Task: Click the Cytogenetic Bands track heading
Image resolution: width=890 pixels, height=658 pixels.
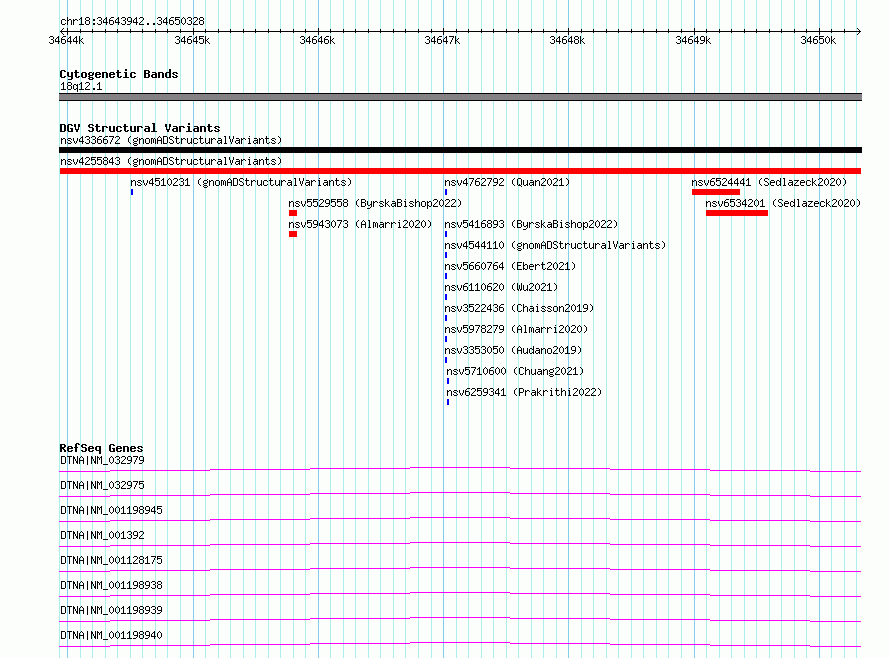Action: [119, 74]
